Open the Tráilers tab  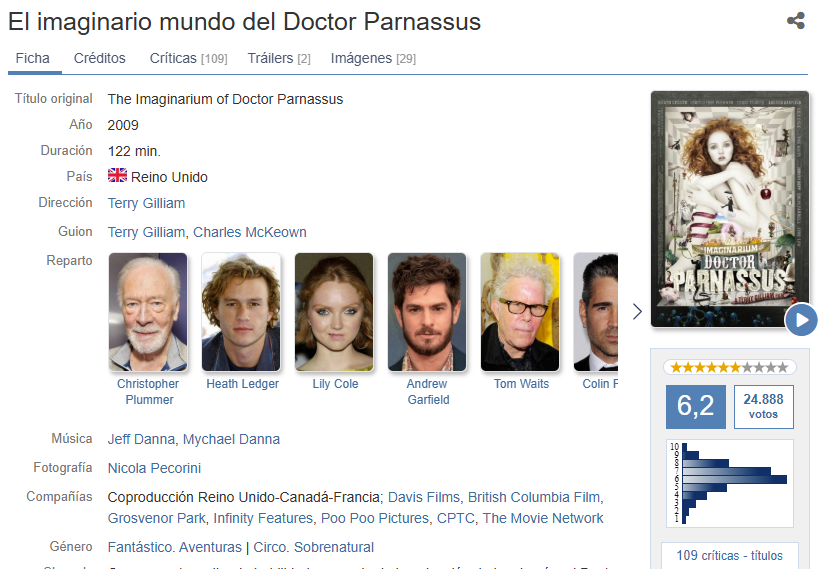279,58
